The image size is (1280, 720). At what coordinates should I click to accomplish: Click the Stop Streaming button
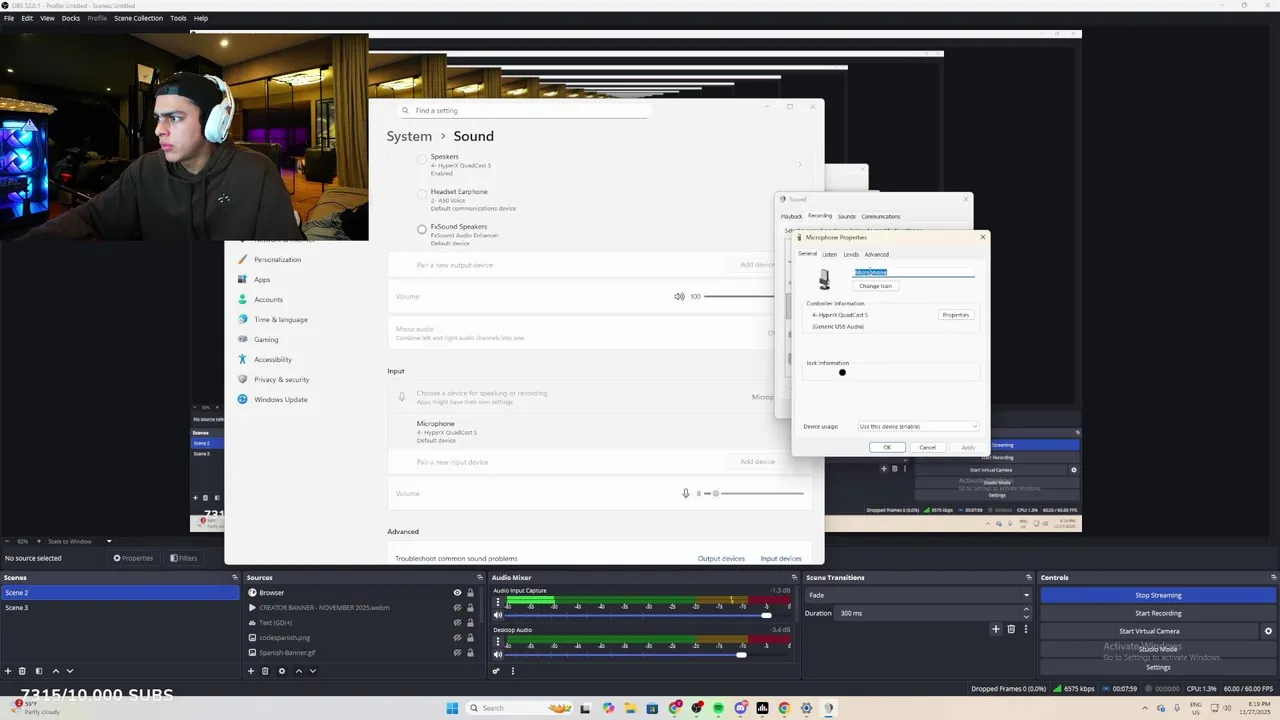tap(1158, 595)
